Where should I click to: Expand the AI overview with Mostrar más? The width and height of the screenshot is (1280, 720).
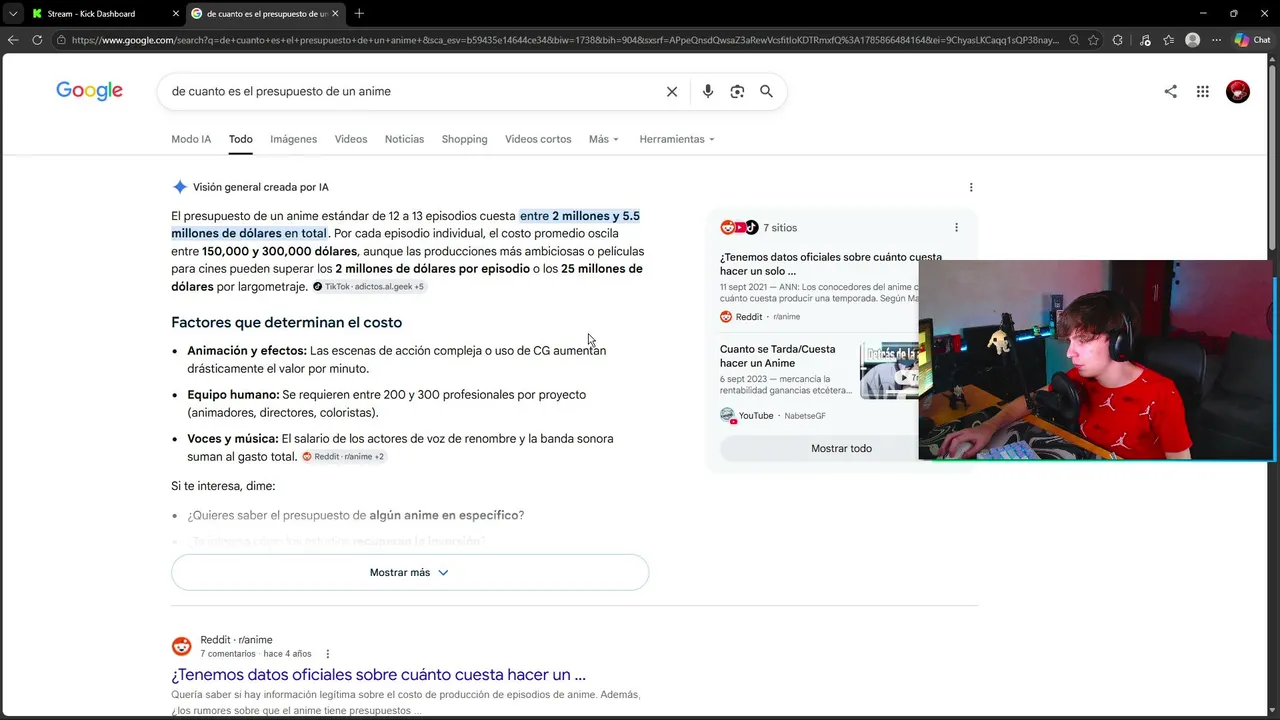point(410,572)
